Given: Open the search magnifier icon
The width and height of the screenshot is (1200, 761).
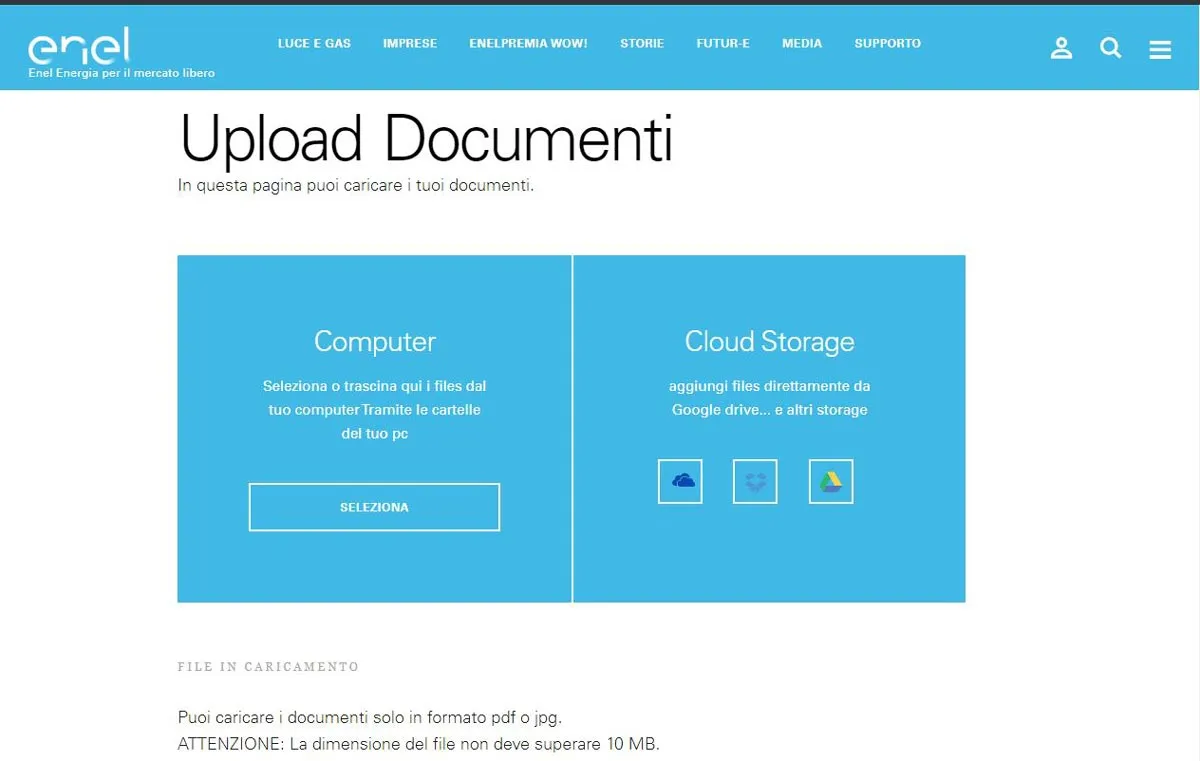Looking at the screenshot, I should pyautogui.click(x=1111, y=48).
